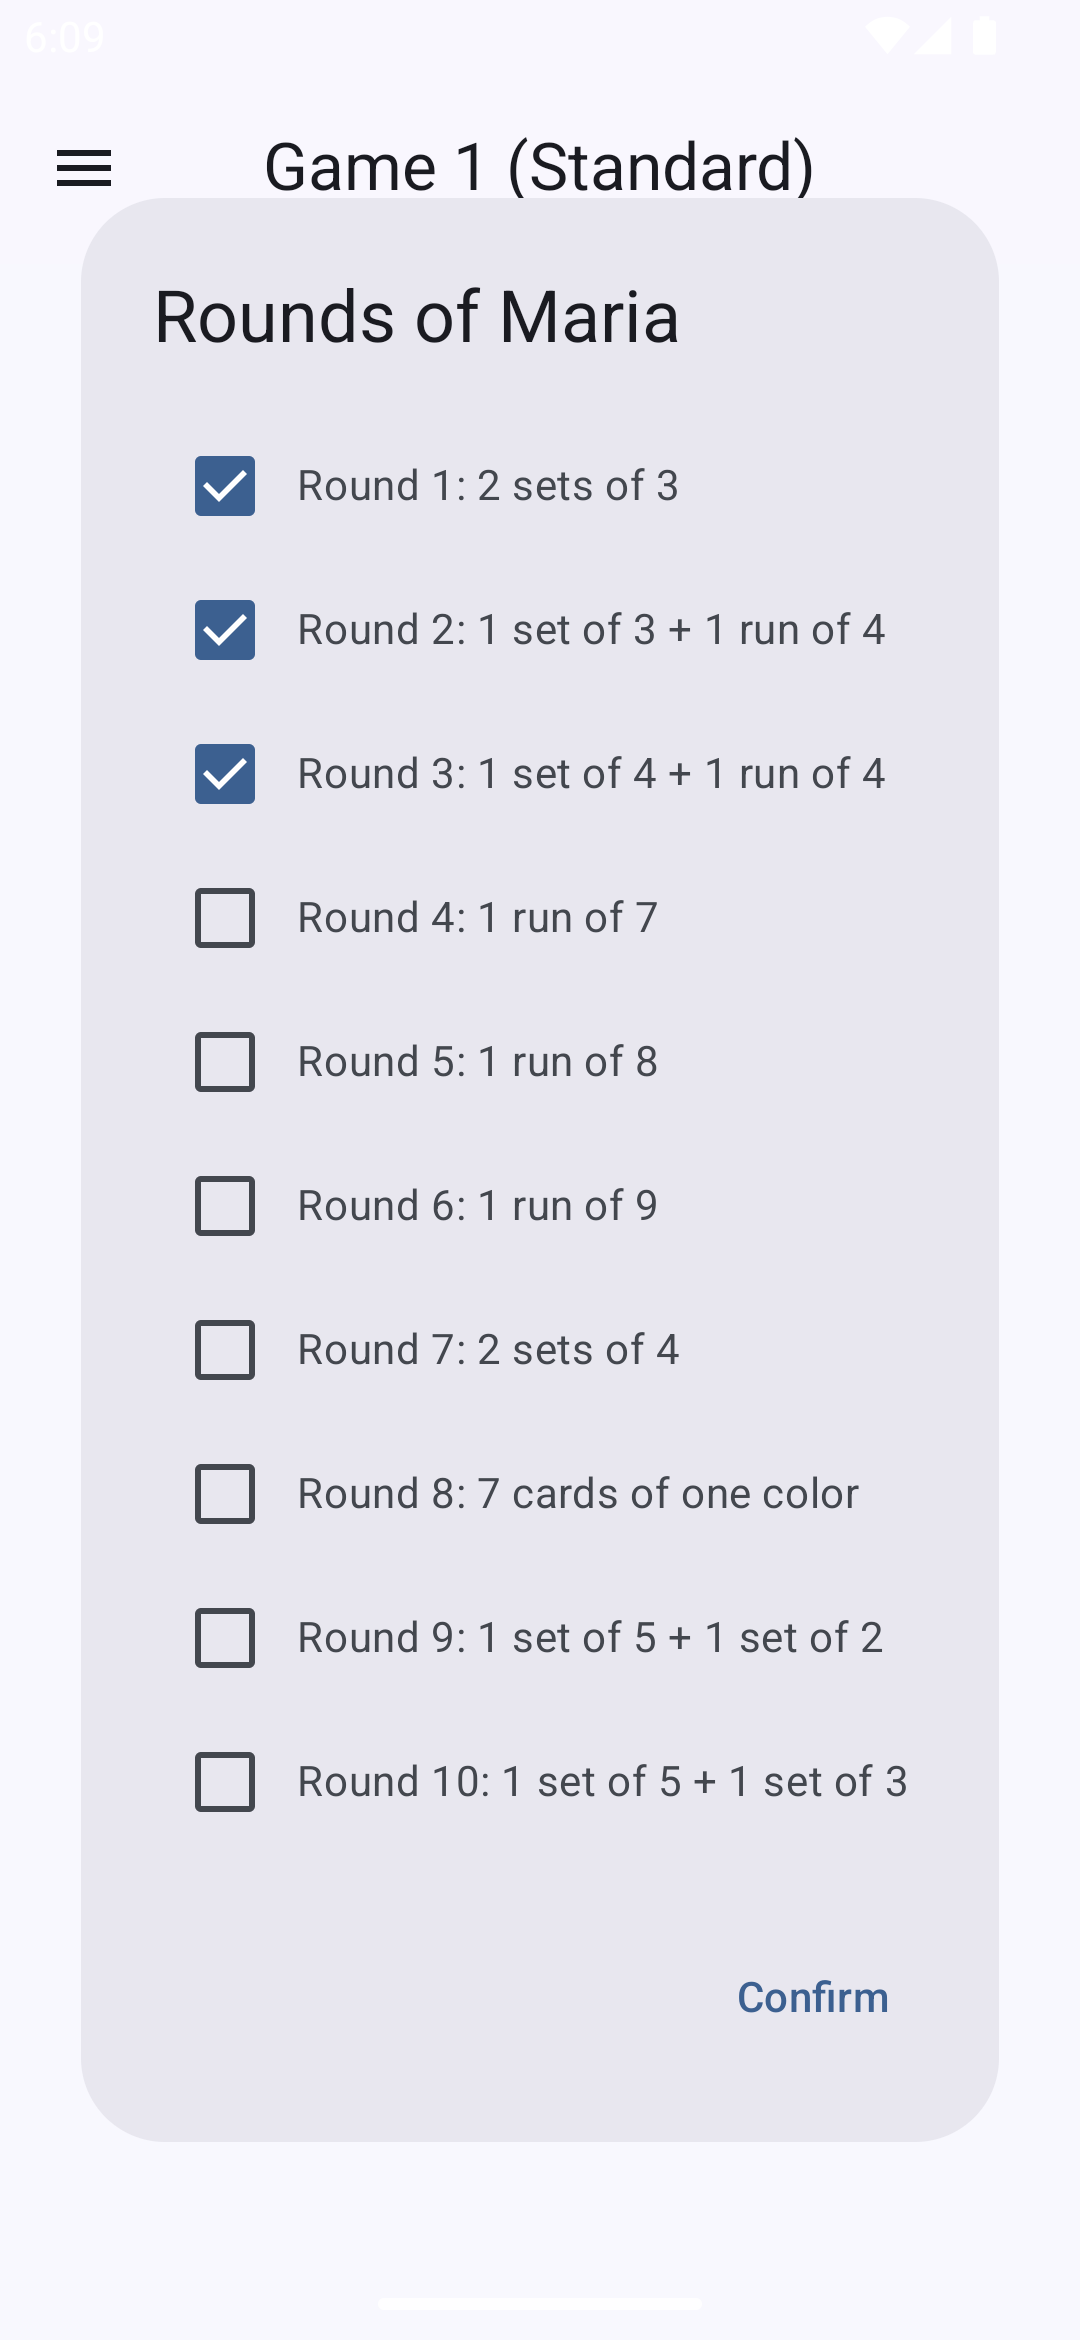Uncheck Round 2 checkbox
Image resolution: width=1080 pixels, height=2340 pixels.
tap(225, 630)
